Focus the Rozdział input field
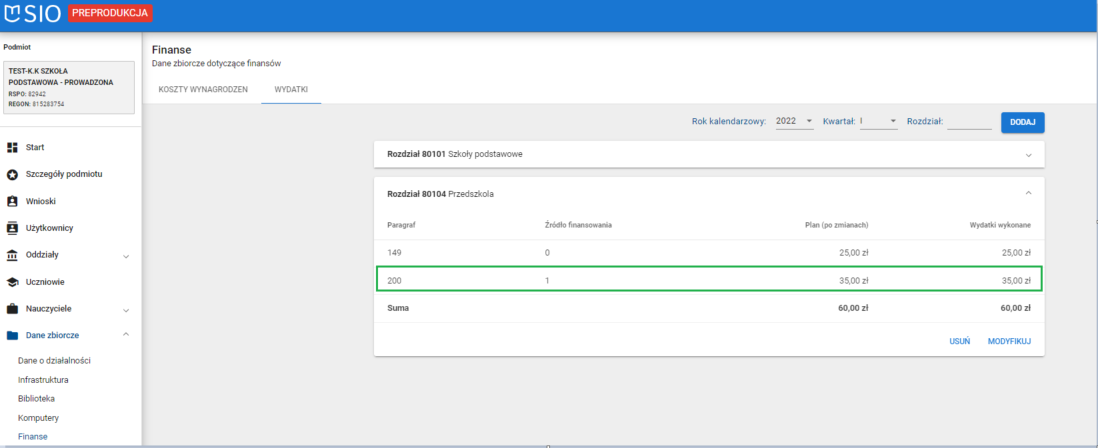 pyautogui.click(x=968, y=121)
